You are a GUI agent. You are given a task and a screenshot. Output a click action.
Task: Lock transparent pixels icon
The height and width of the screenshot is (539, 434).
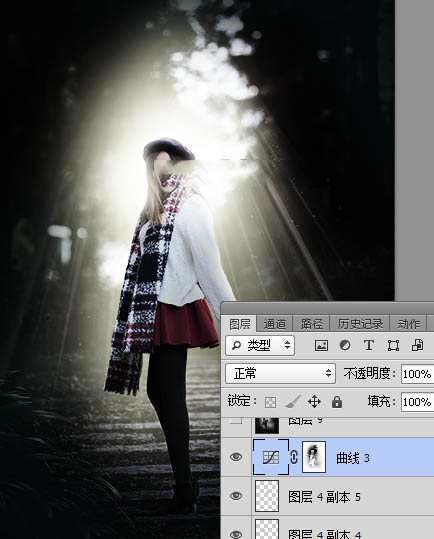tap(270, 402)
